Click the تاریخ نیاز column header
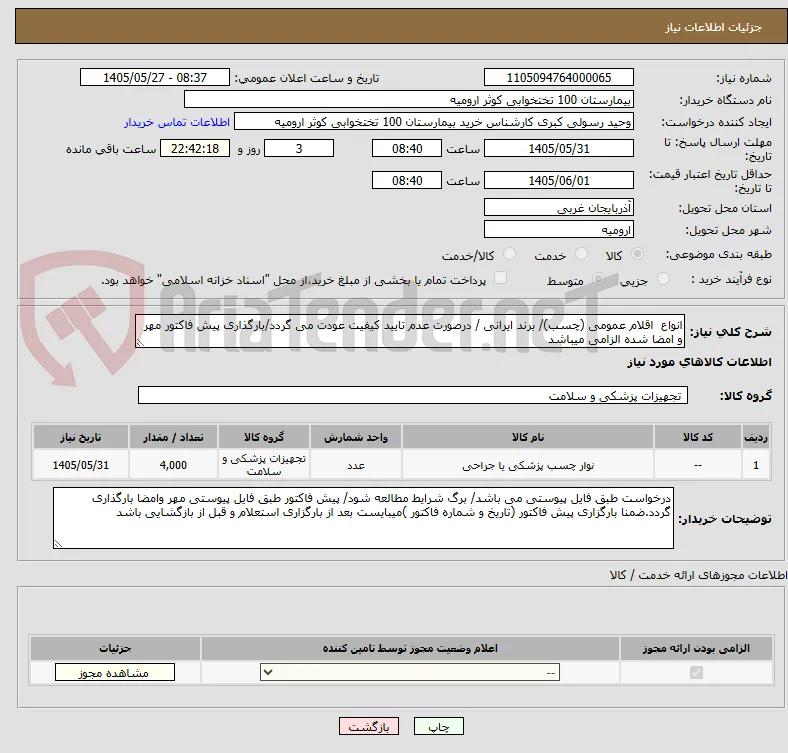 click(x=81, y=437)
